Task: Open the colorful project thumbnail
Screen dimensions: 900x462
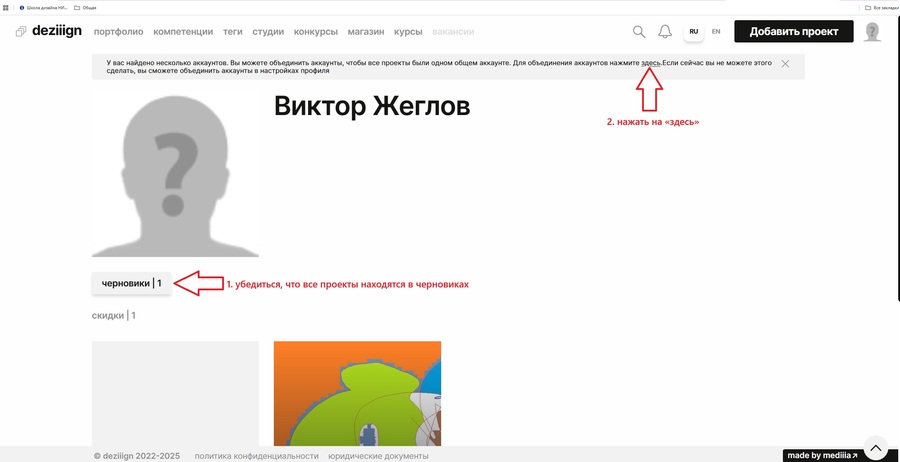Action: pyautogui.click(x=357, y=394)
